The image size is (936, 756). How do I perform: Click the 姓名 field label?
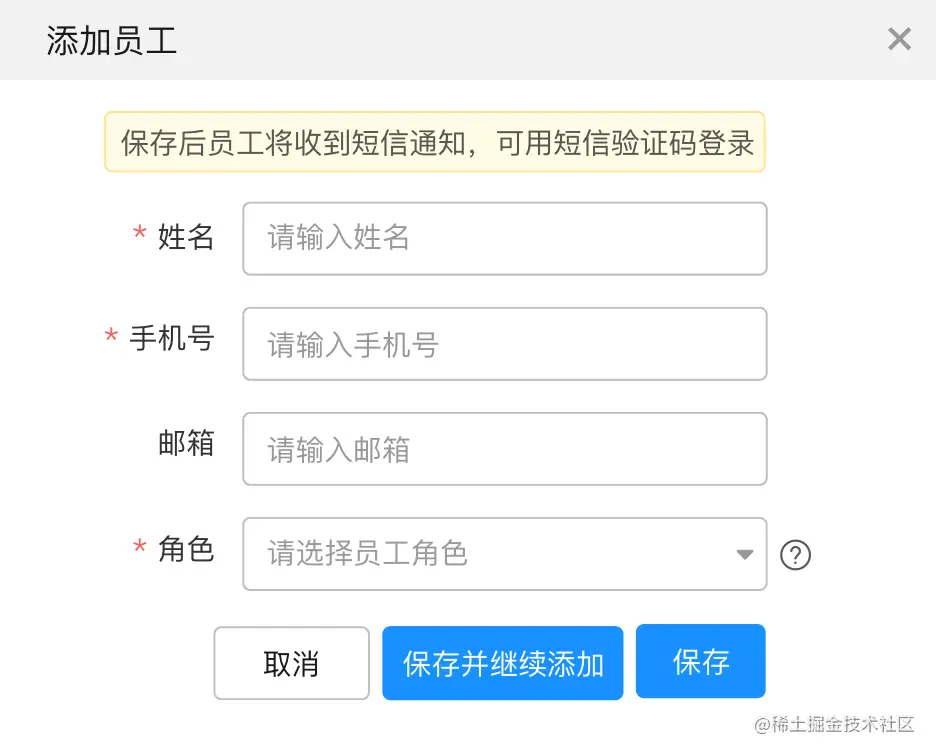186,237
